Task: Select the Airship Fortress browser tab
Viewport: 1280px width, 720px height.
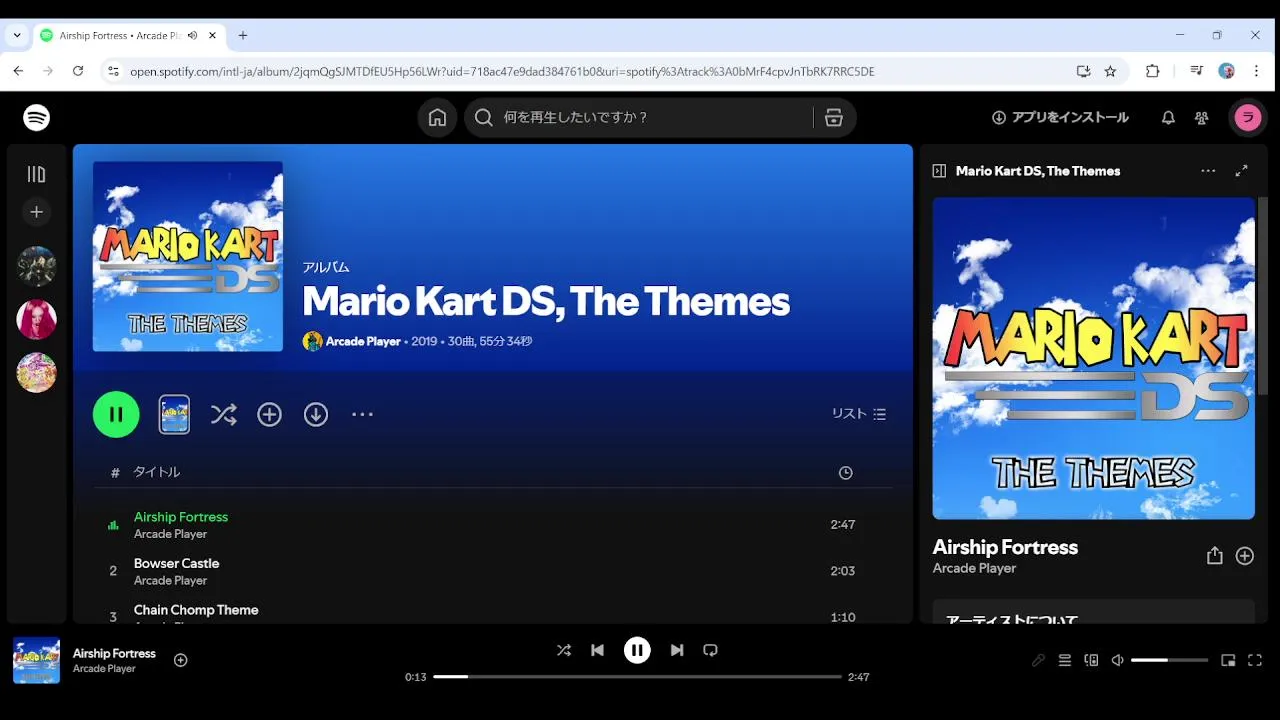Action: [x=129, y=35]
